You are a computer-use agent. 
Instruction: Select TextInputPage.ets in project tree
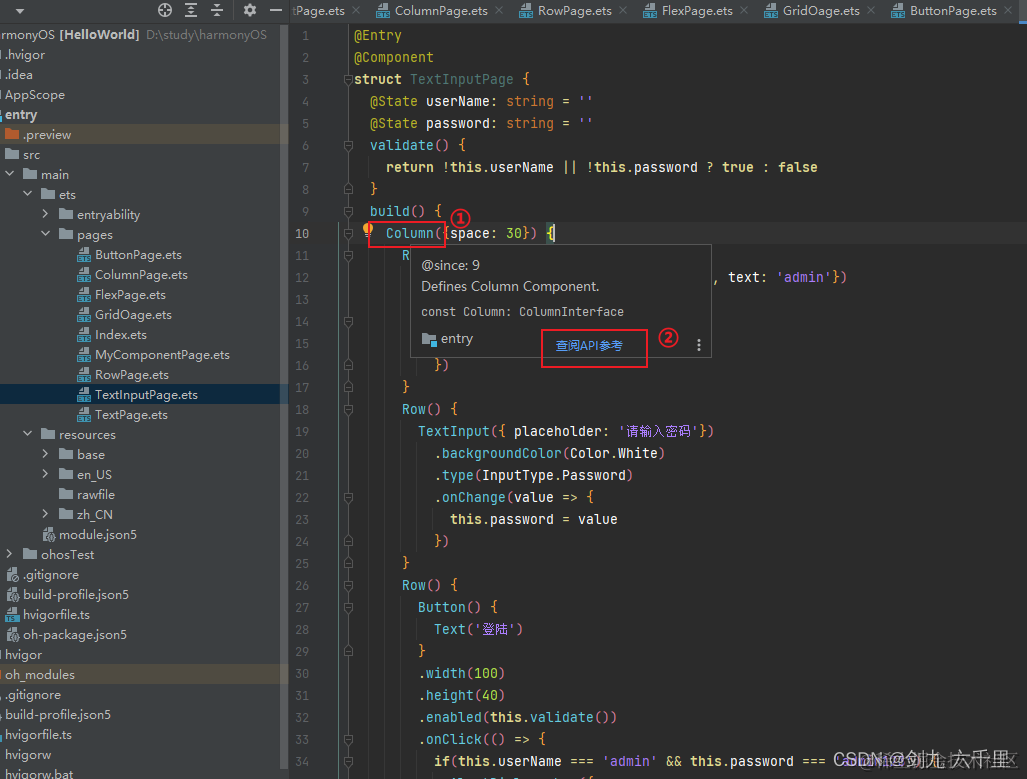point(146,394)
